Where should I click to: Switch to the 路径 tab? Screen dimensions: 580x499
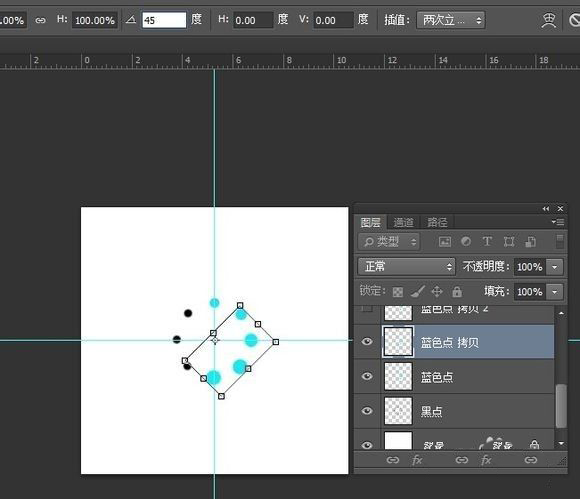[437, 222]
